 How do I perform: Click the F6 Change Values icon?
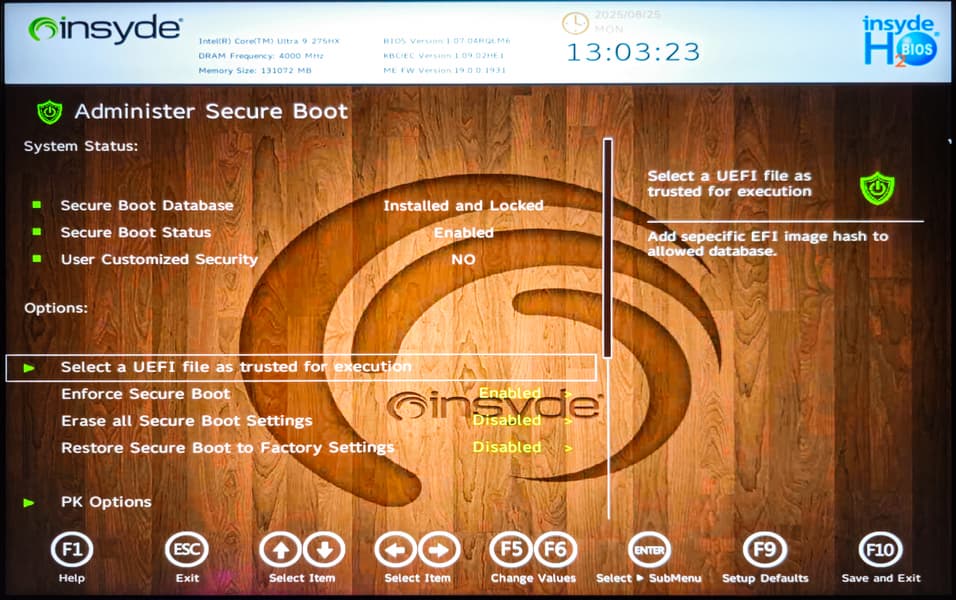555,550
